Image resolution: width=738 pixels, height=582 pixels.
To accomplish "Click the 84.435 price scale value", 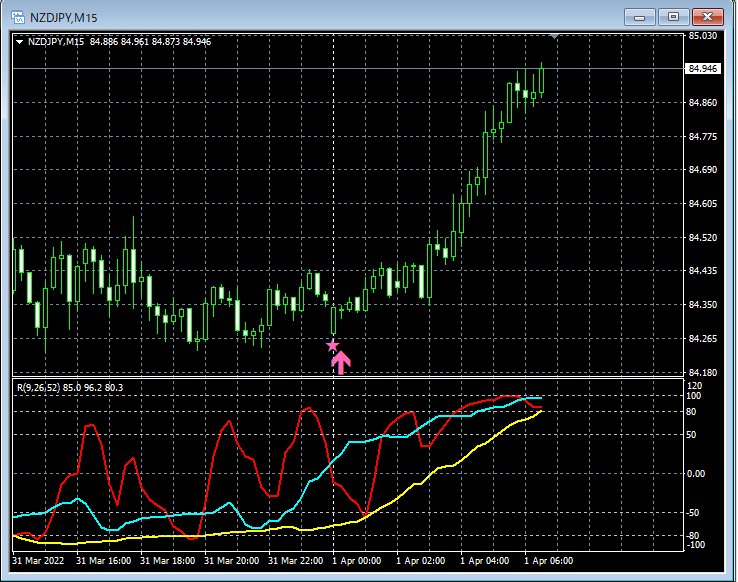I will pos(703,271).
